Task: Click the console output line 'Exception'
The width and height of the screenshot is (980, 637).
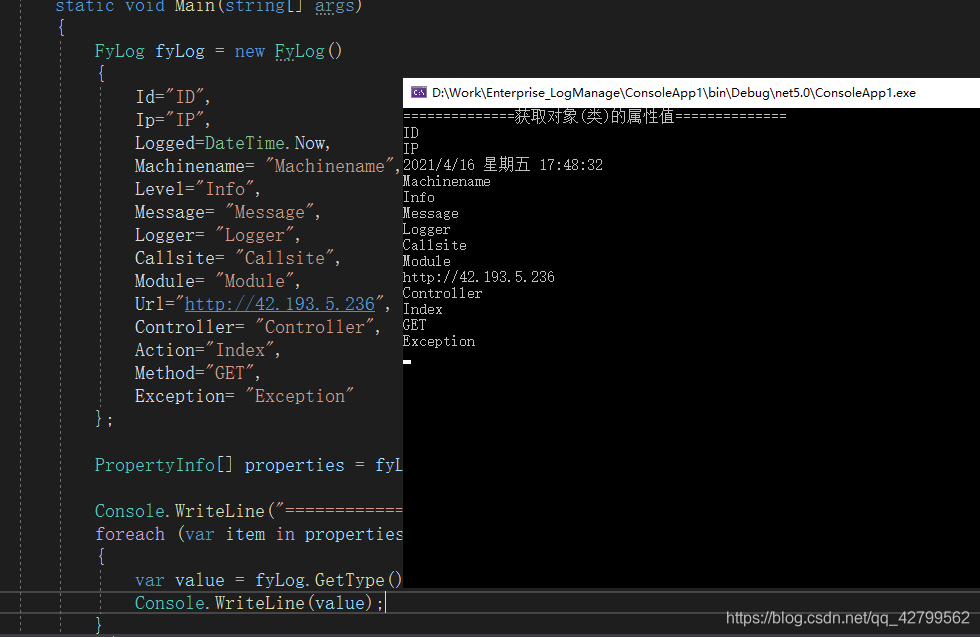Action: (x=439, y=341)
